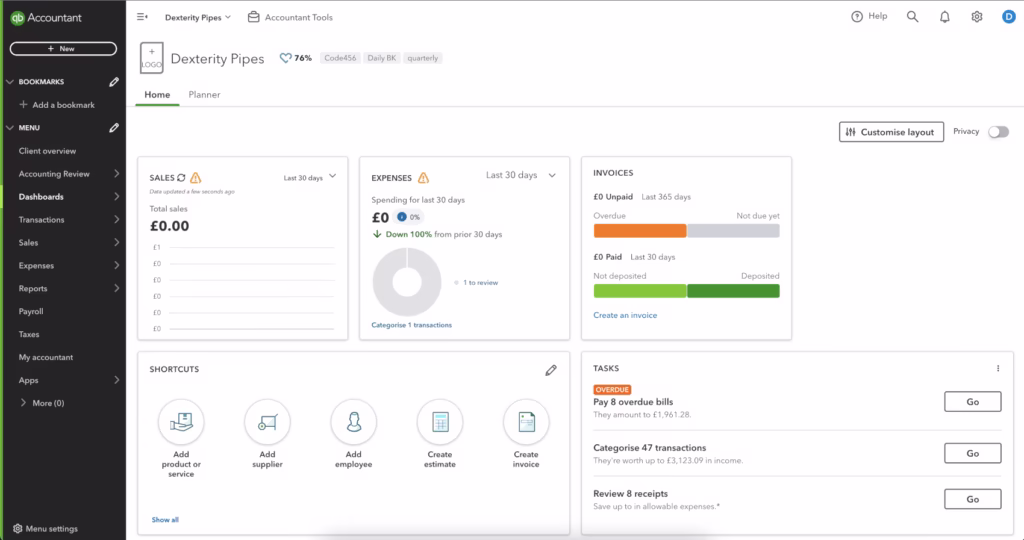Edit menu using the pencil icon

point(114,128)
